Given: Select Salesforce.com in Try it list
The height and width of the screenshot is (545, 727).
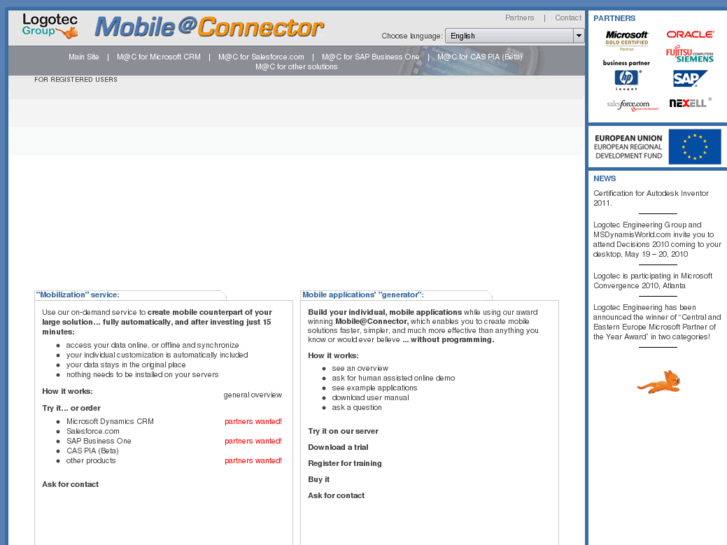Looking at the screenshot, I should coord(93,431).
